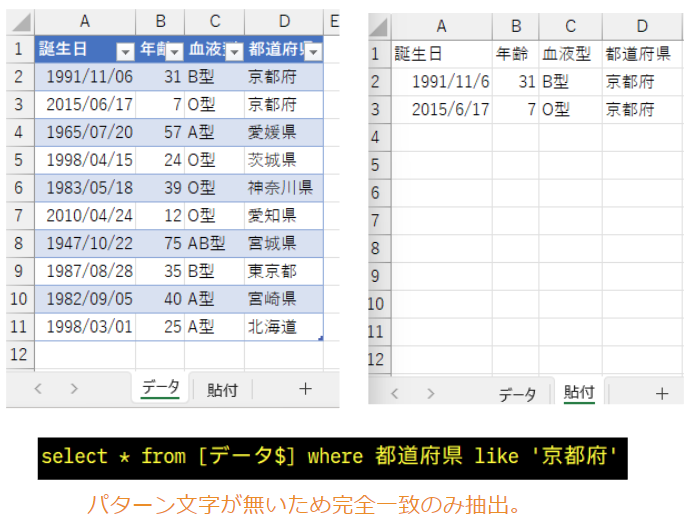This screenshot has height=527, width=685.
Task: Select row 12 header in left sheet
Action: (x=20, y=354)
